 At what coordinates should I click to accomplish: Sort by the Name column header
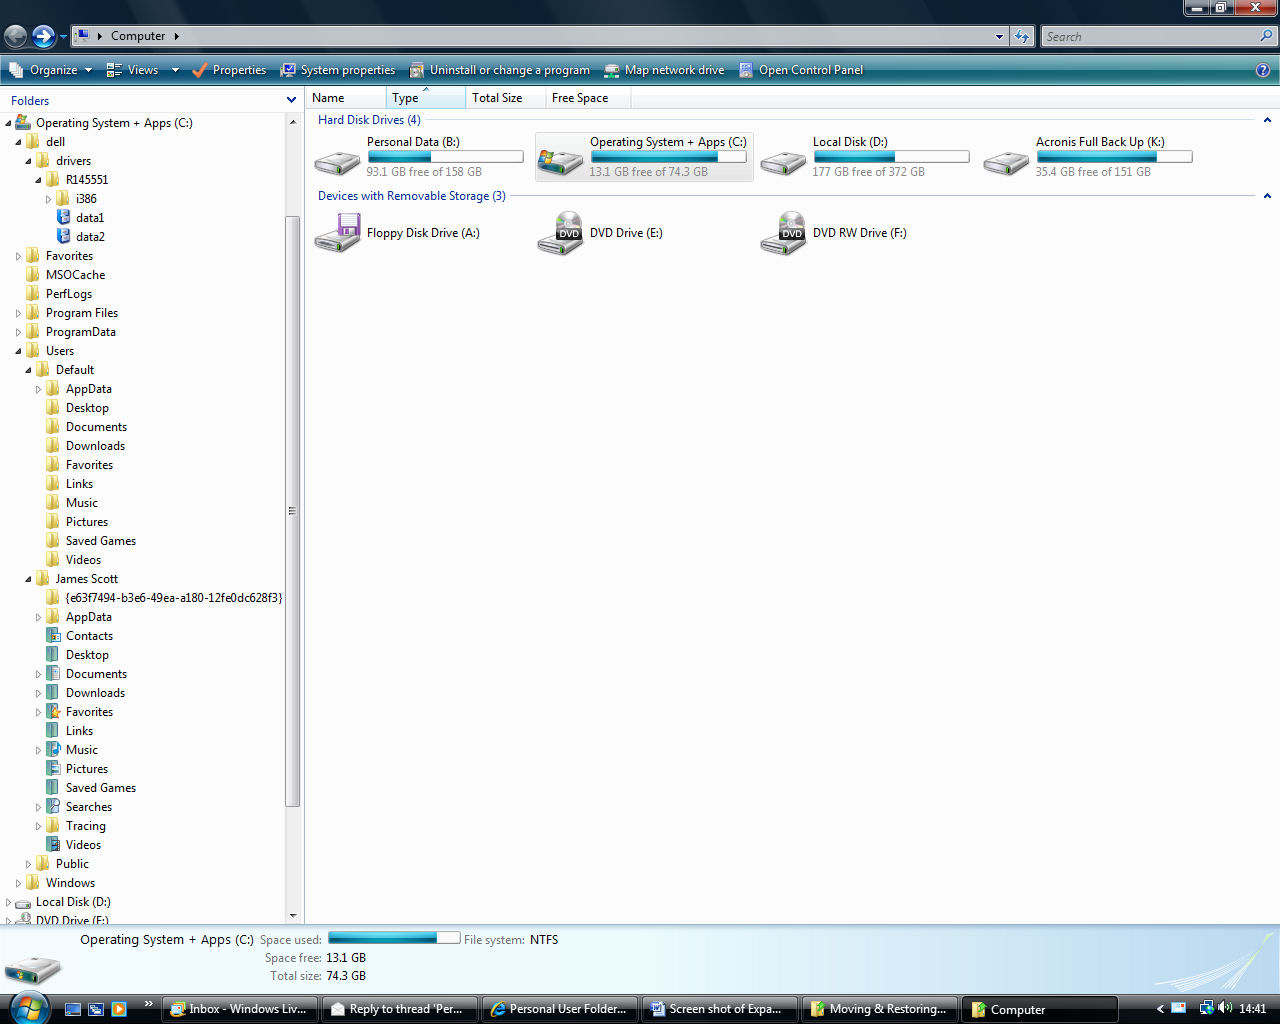(346, 98)
